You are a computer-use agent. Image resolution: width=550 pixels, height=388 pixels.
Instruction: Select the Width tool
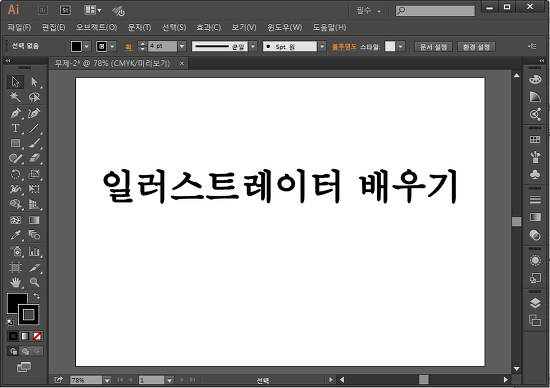coord(15,189)
